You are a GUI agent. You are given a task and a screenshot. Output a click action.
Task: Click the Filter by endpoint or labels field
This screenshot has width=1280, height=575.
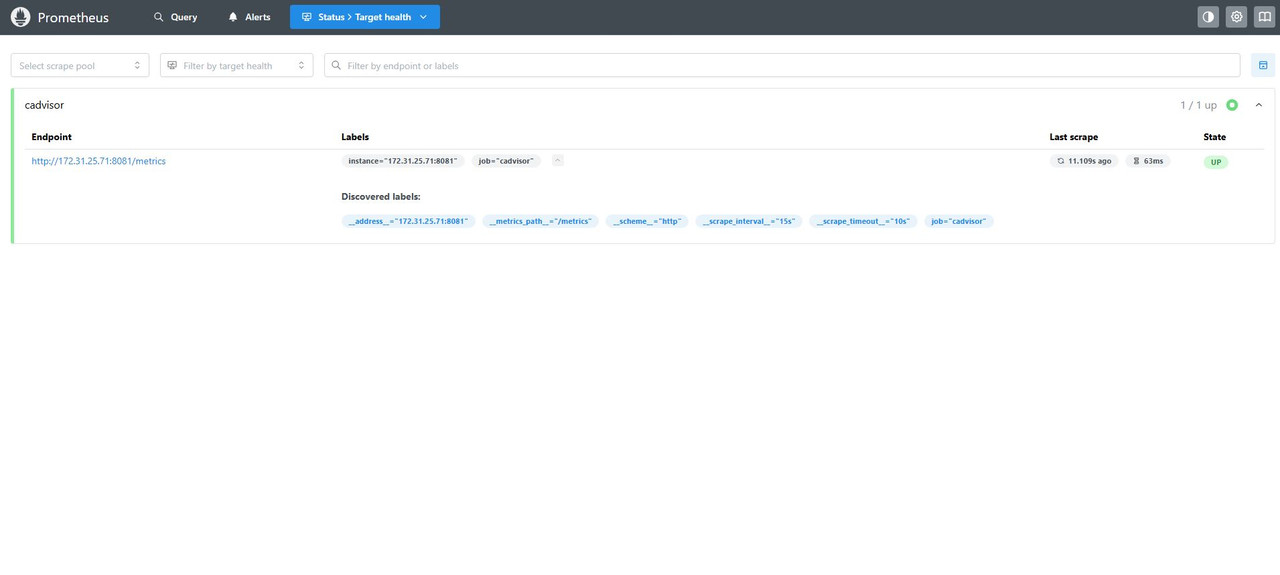[x=783, y=65]
